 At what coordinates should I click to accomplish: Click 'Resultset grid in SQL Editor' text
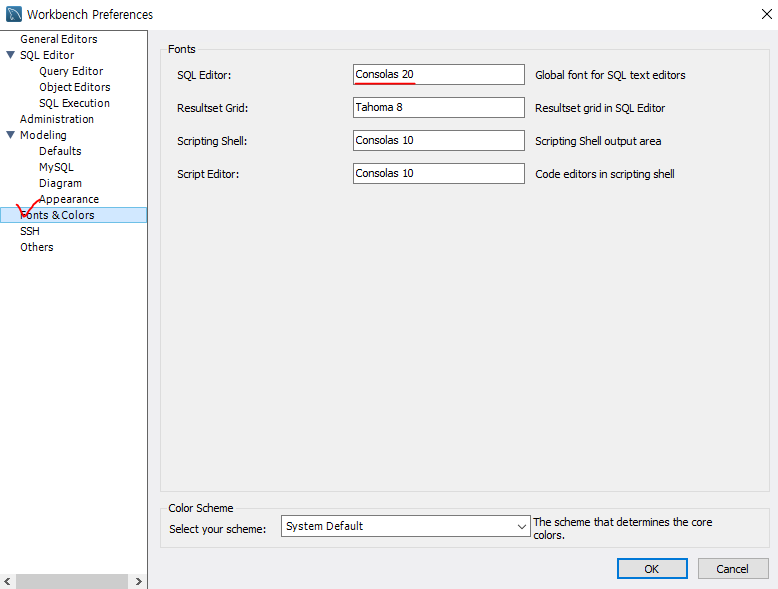click(600, 108)
